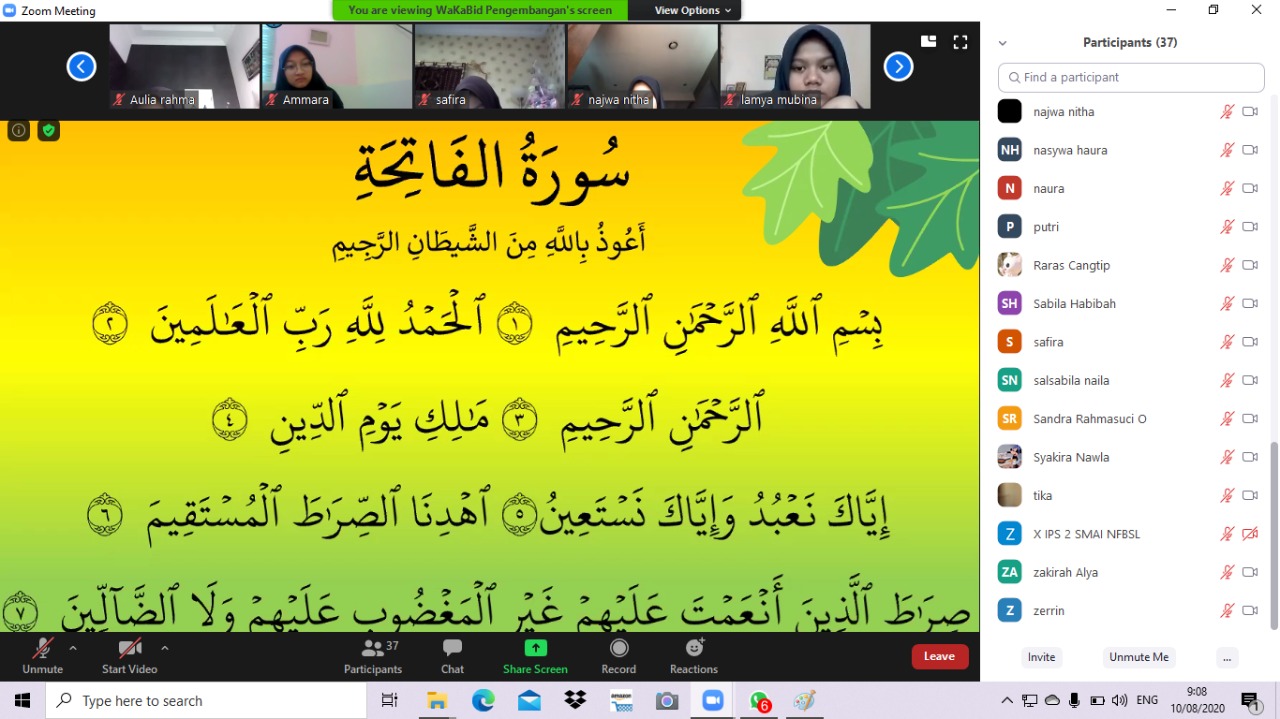Click the Find a participant search field
Screen dimensions: 1280x719
tap(1131, 77)
